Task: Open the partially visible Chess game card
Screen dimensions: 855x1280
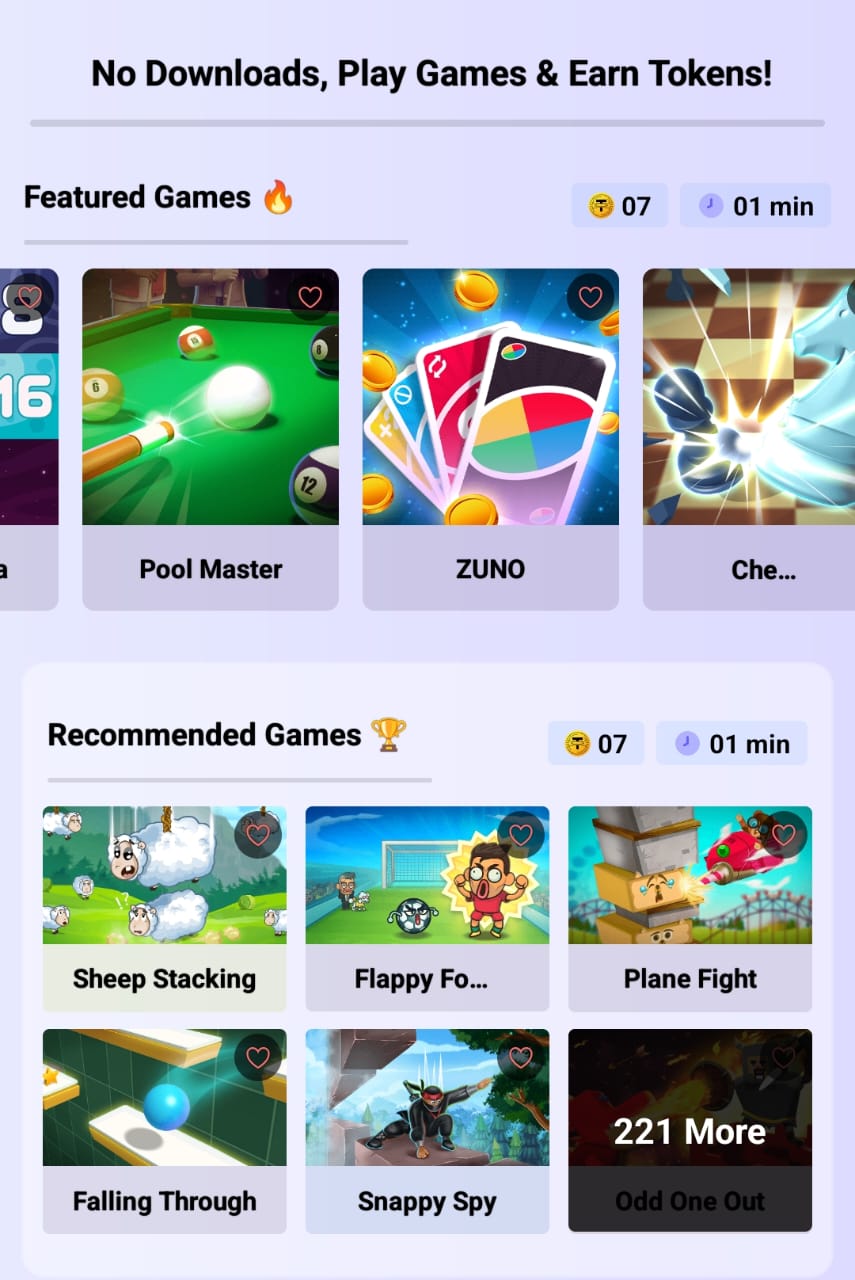Action: click(749, 439)
